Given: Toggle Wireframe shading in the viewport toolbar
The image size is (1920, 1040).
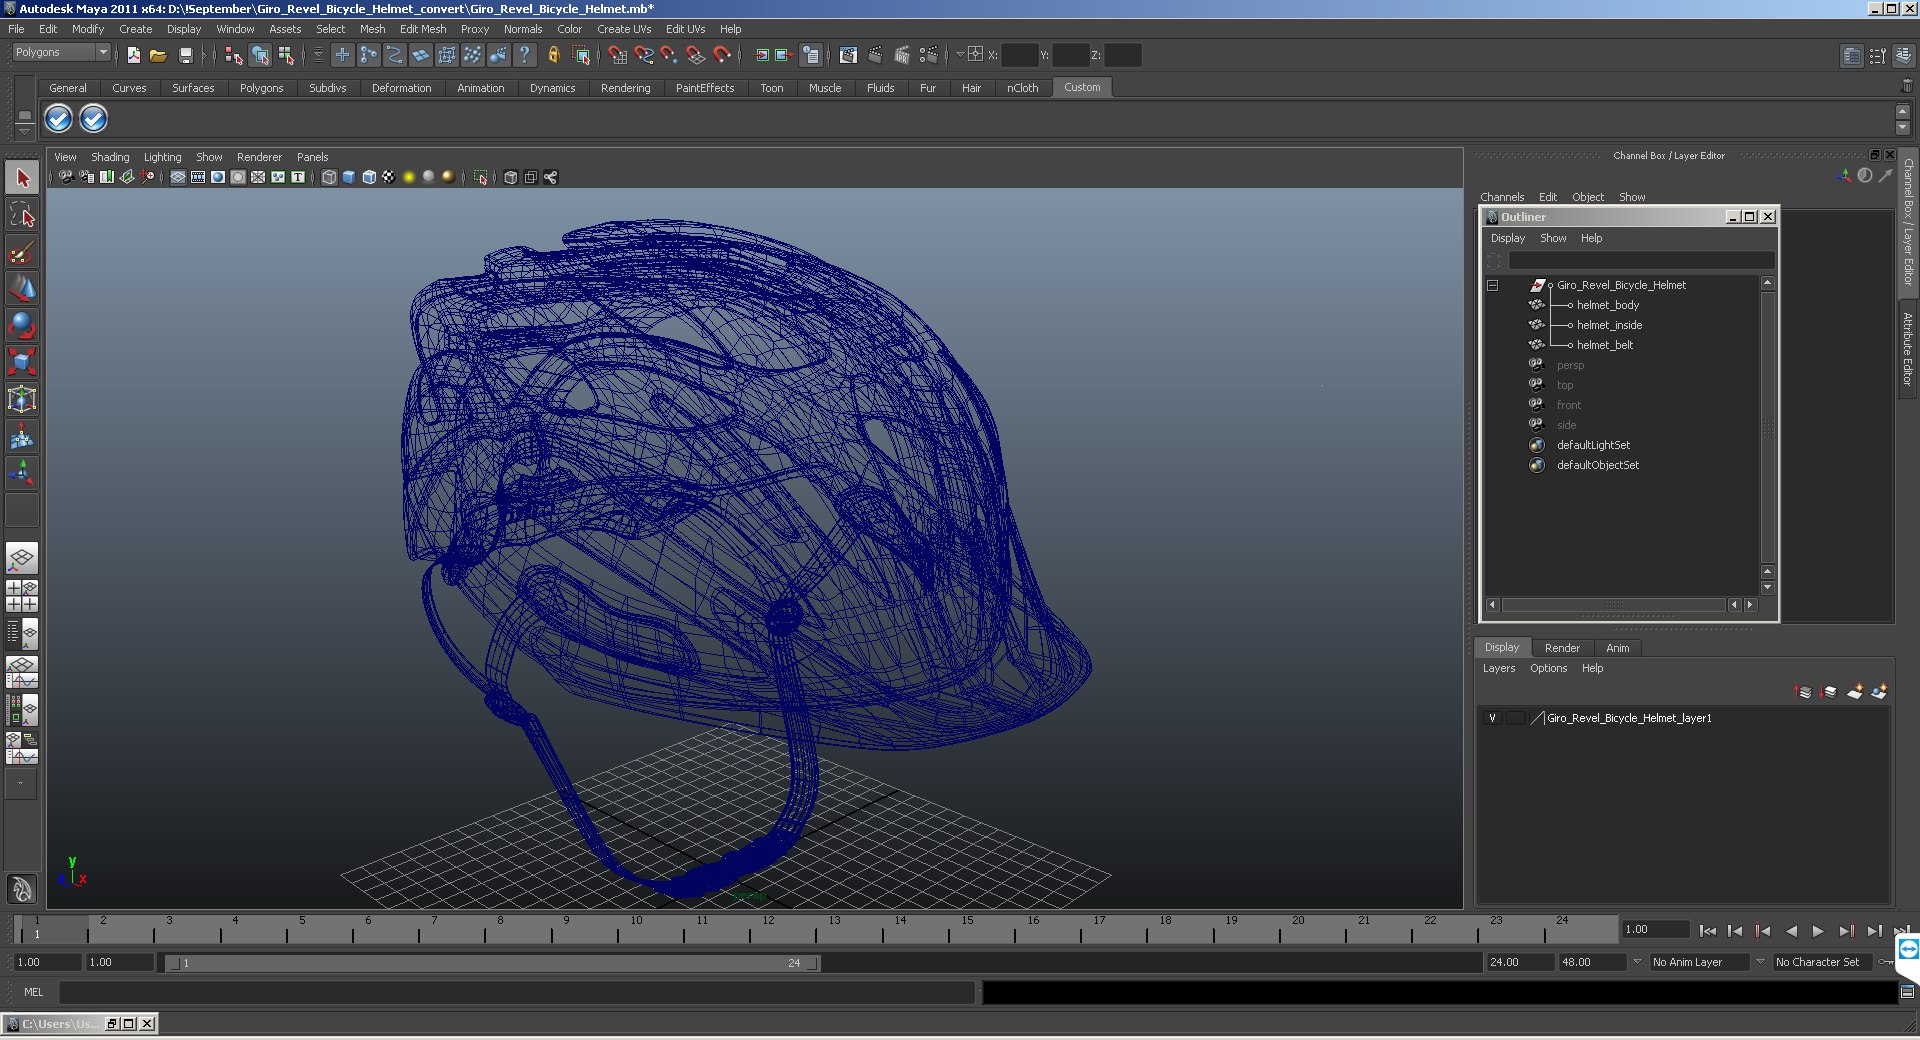Looking at the screenshot, I should (x=329, y=177).
